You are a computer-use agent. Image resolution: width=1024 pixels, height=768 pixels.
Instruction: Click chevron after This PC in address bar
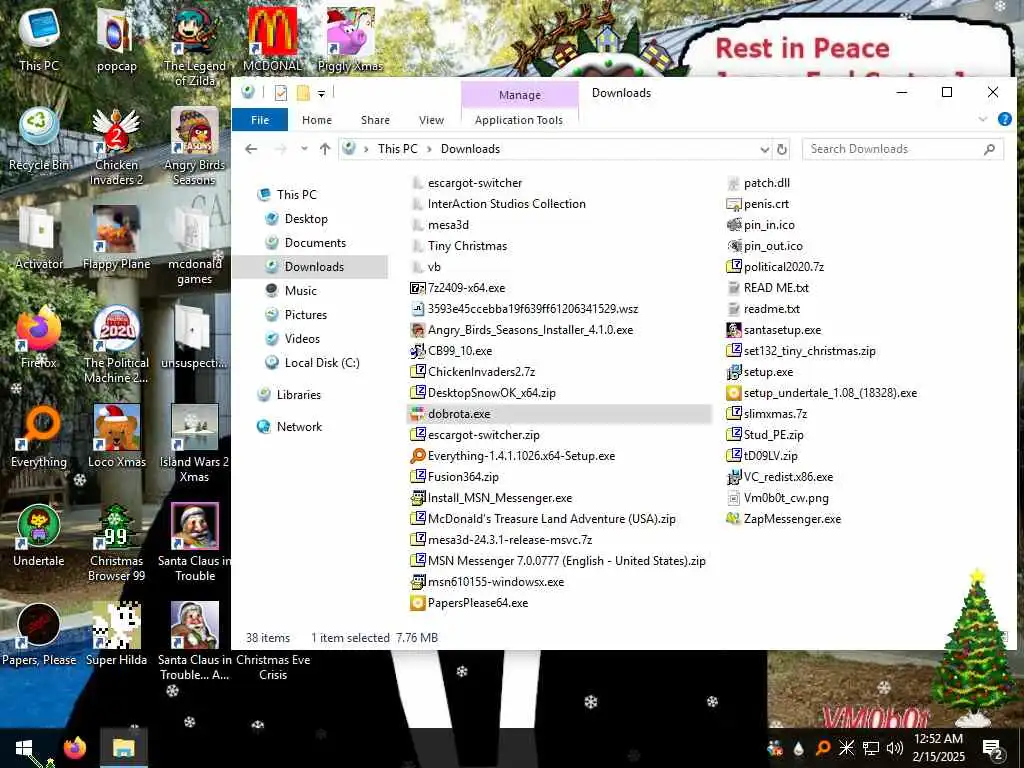tap(429, 149)
